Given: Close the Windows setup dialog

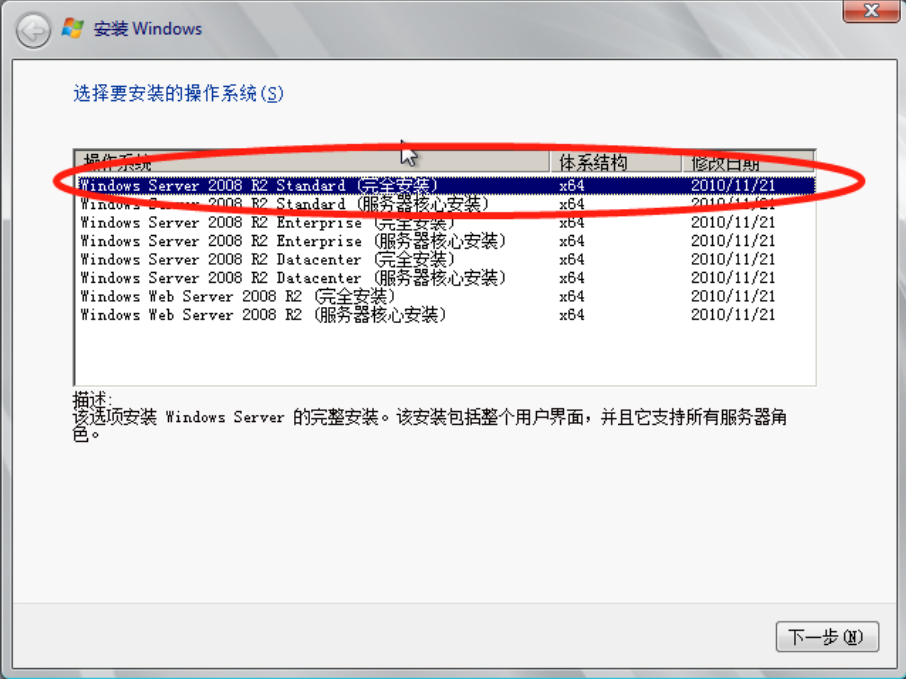Looking at the screenshot, I should pyautogui.click(x=871, y=10).
